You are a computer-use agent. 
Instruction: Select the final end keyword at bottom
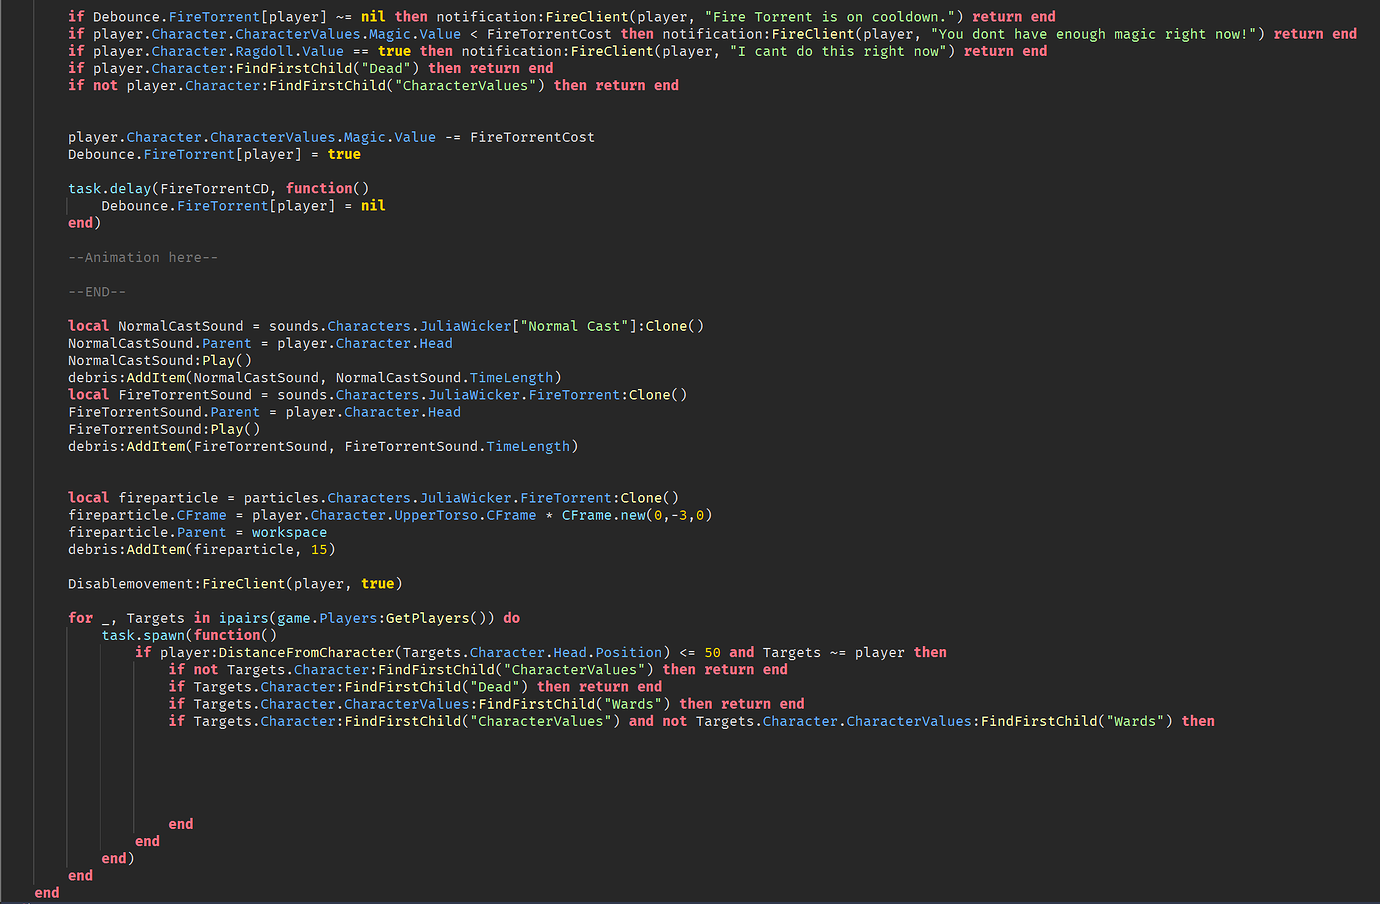[x=46, y=892]
